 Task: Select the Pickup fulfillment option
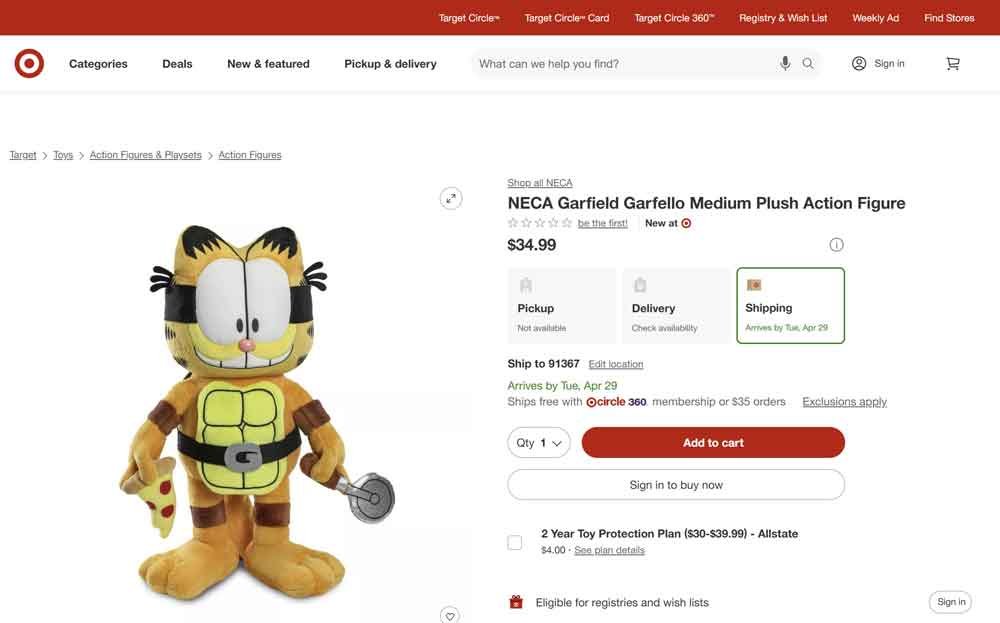561,304
